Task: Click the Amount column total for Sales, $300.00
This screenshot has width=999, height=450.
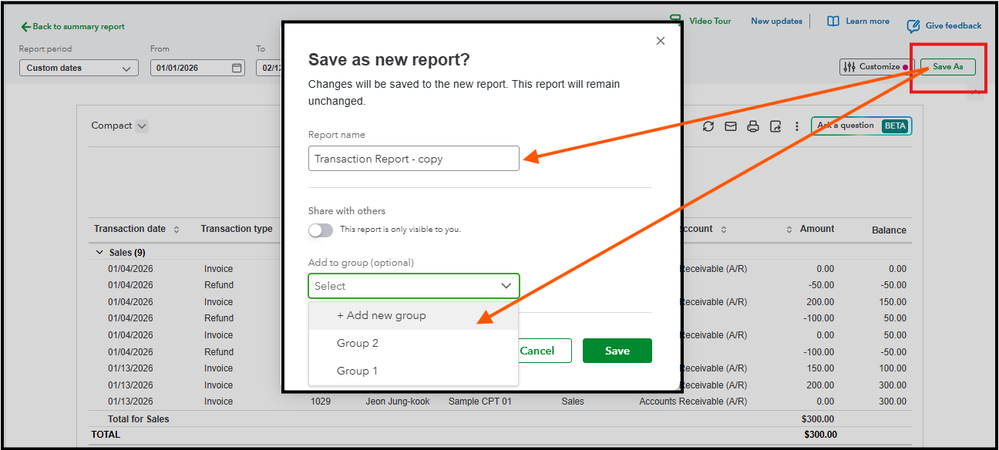Action: click(818, 419)
